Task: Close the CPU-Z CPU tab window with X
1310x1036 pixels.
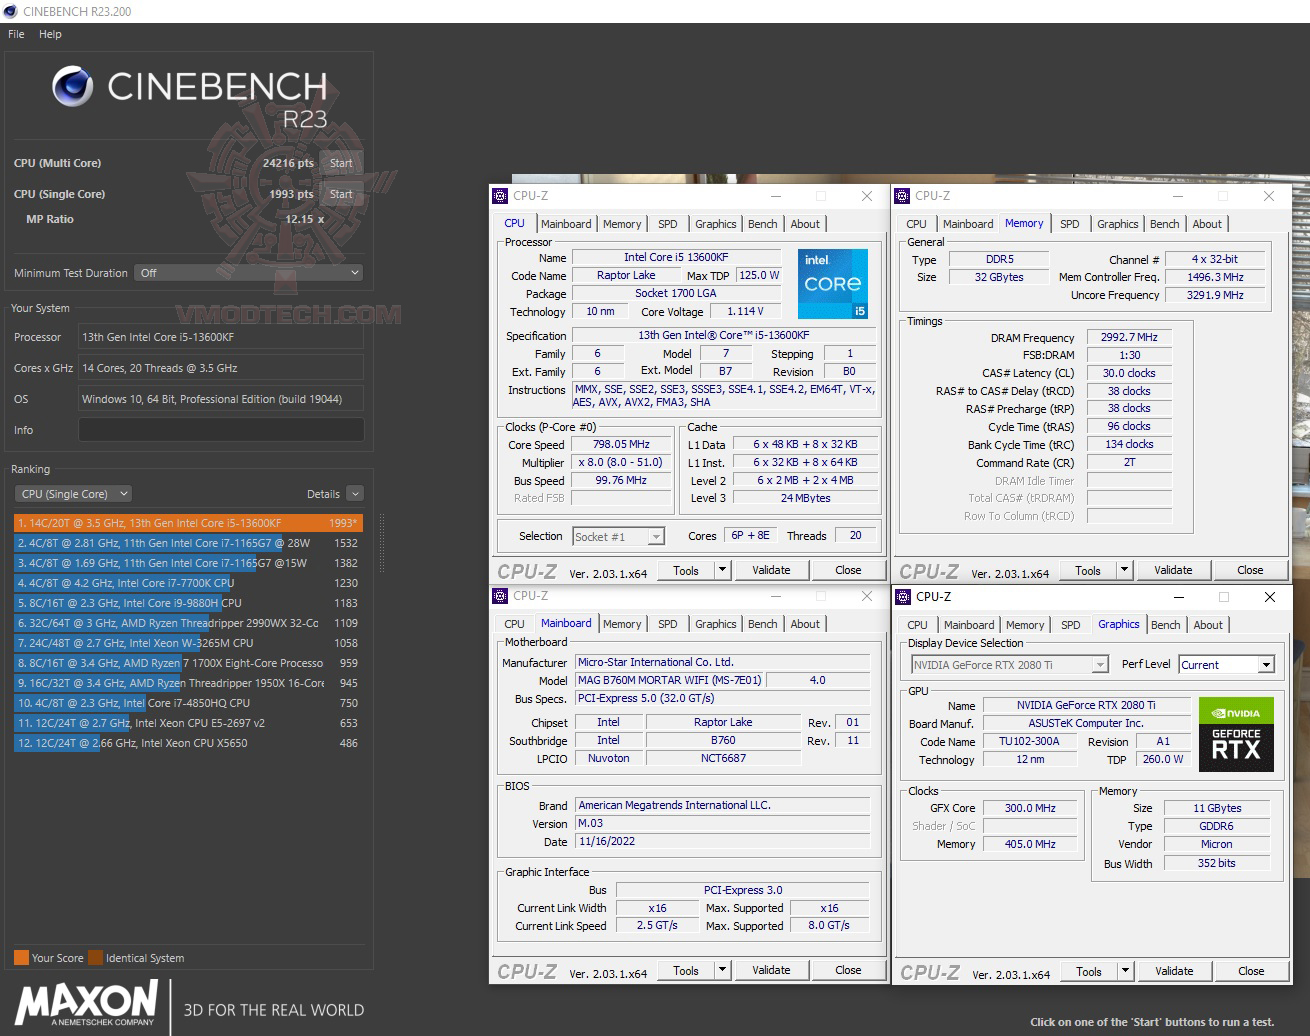Action: pyautogui.click(x=867, y=196)
